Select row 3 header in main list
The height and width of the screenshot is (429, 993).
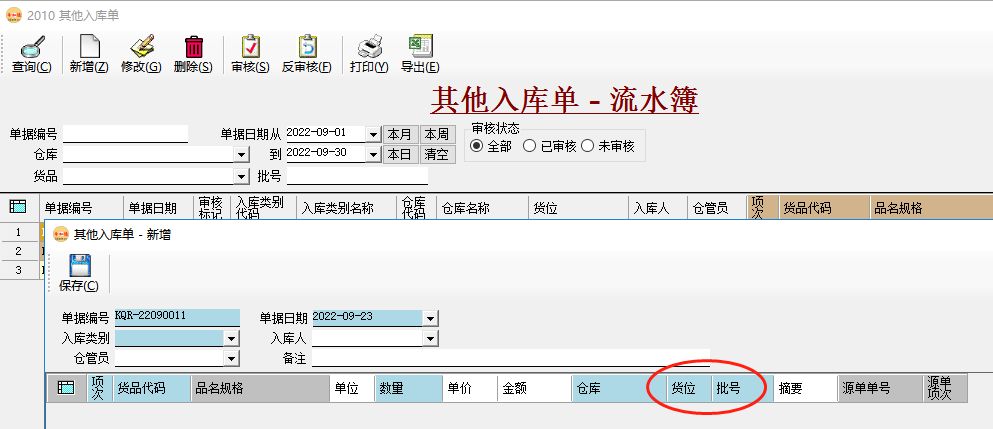(x=18, y=270)
